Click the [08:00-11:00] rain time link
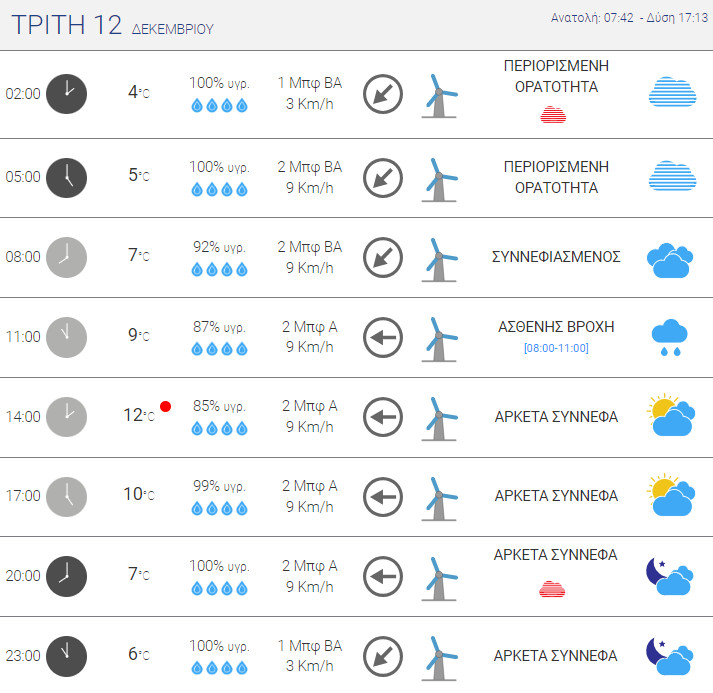This screenshot has height=693, width=713. tap(556, 348)
